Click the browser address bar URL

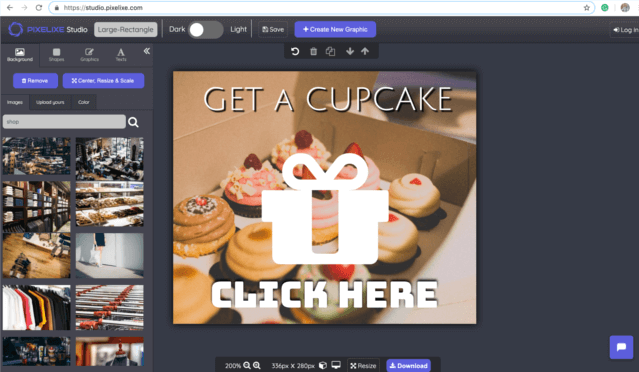coord(103,7)
